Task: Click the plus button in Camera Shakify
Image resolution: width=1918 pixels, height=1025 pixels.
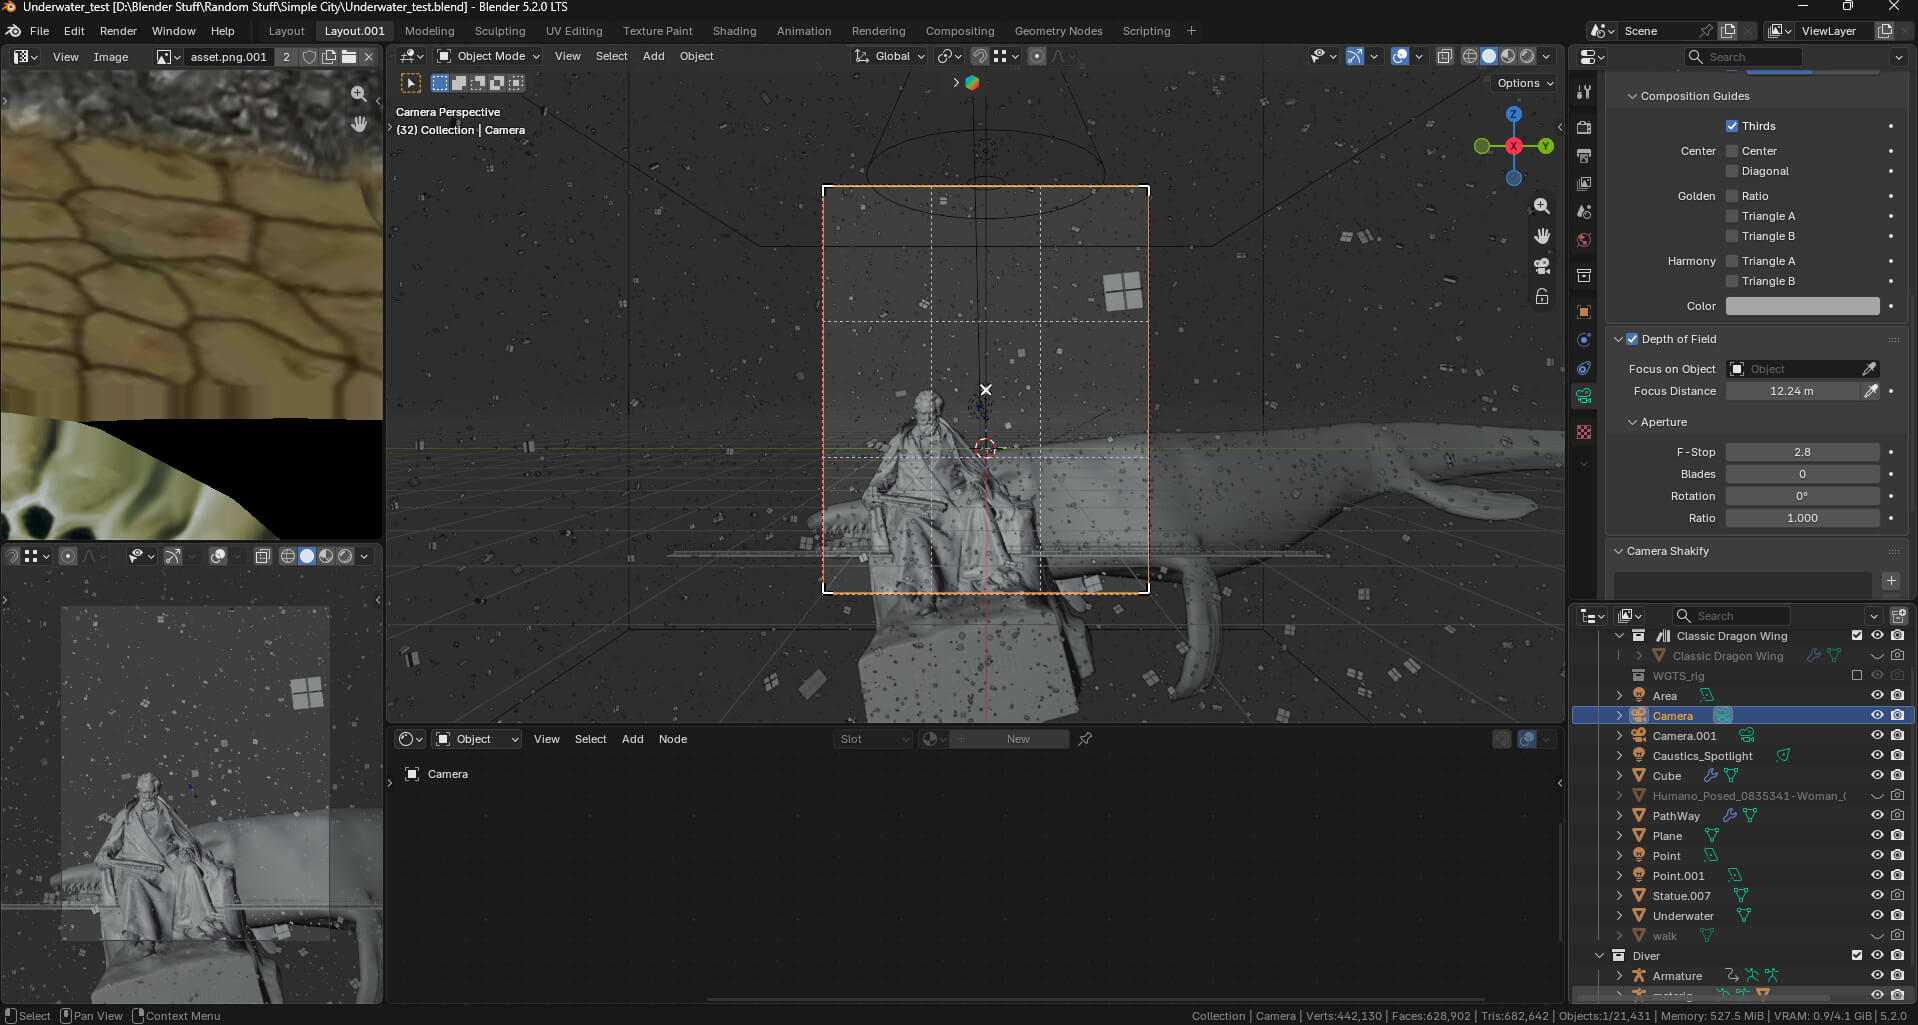Action: [x=1890, y=581]
